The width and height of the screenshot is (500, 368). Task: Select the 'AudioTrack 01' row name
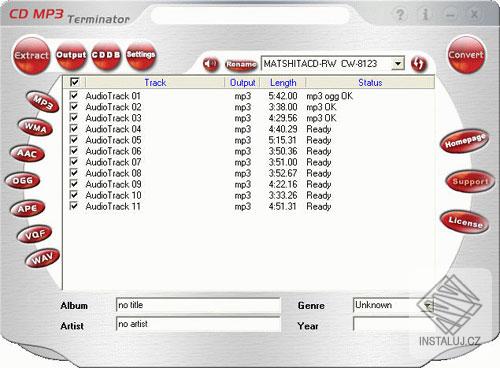click(113, 96)
